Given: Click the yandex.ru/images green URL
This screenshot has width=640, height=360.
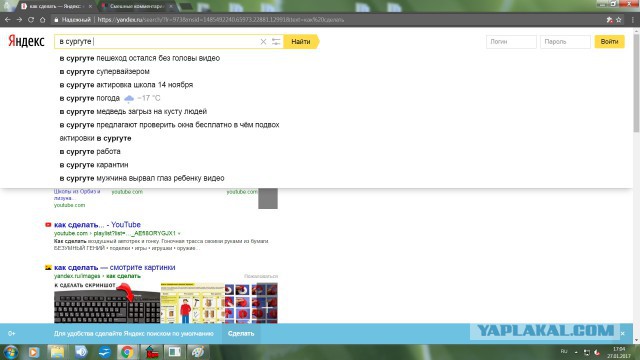Looking at the screenshot, I should (97, 276).
